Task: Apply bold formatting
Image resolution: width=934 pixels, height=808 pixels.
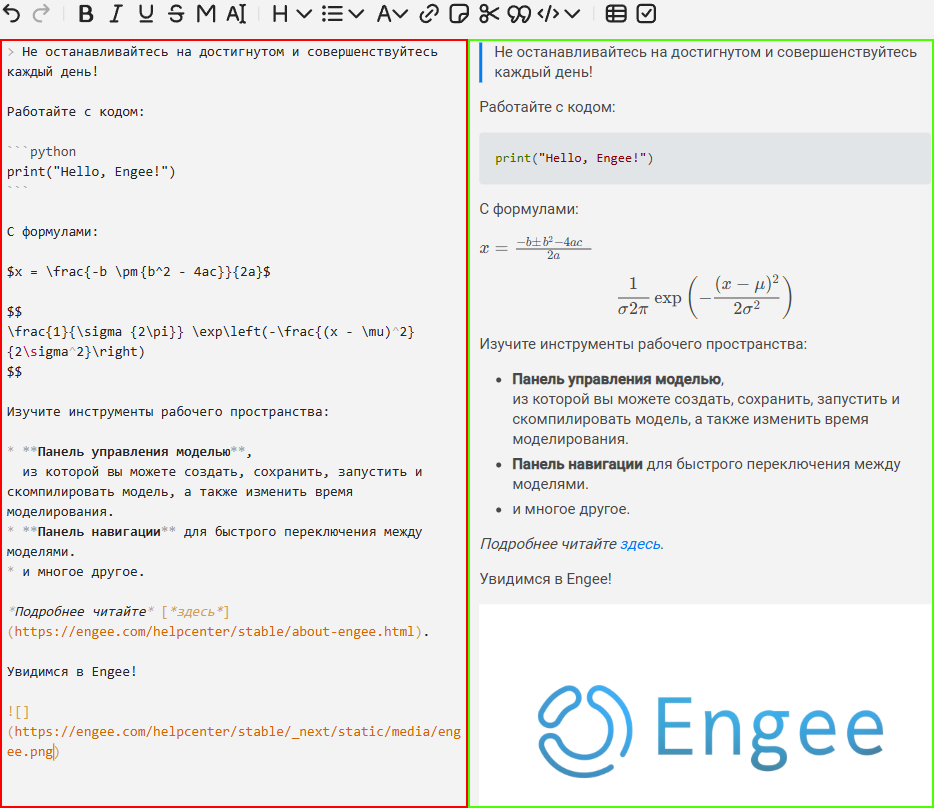Action: pyautogui.click(x=86, y=13)
